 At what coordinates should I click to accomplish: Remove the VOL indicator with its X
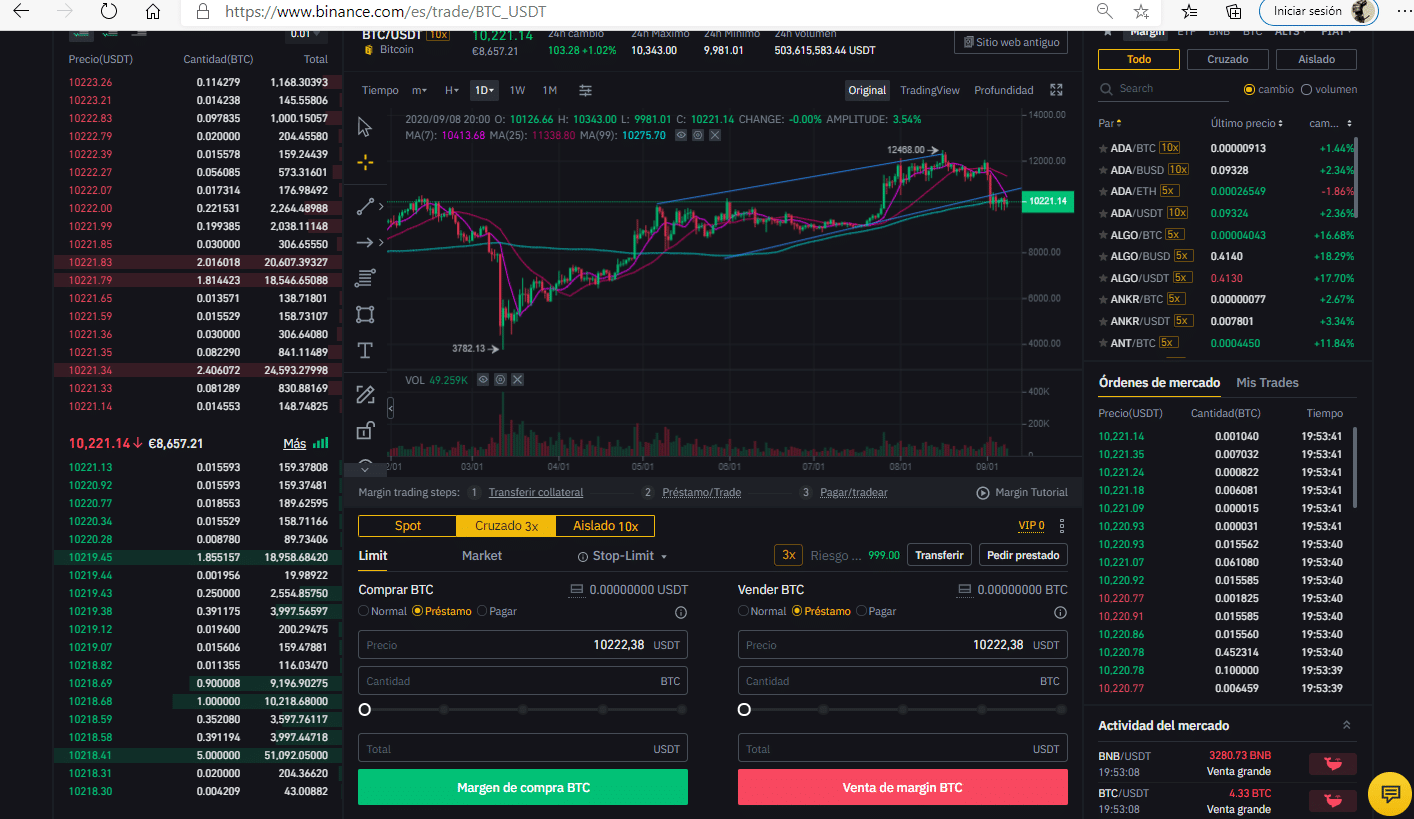(x=517, y=380)
